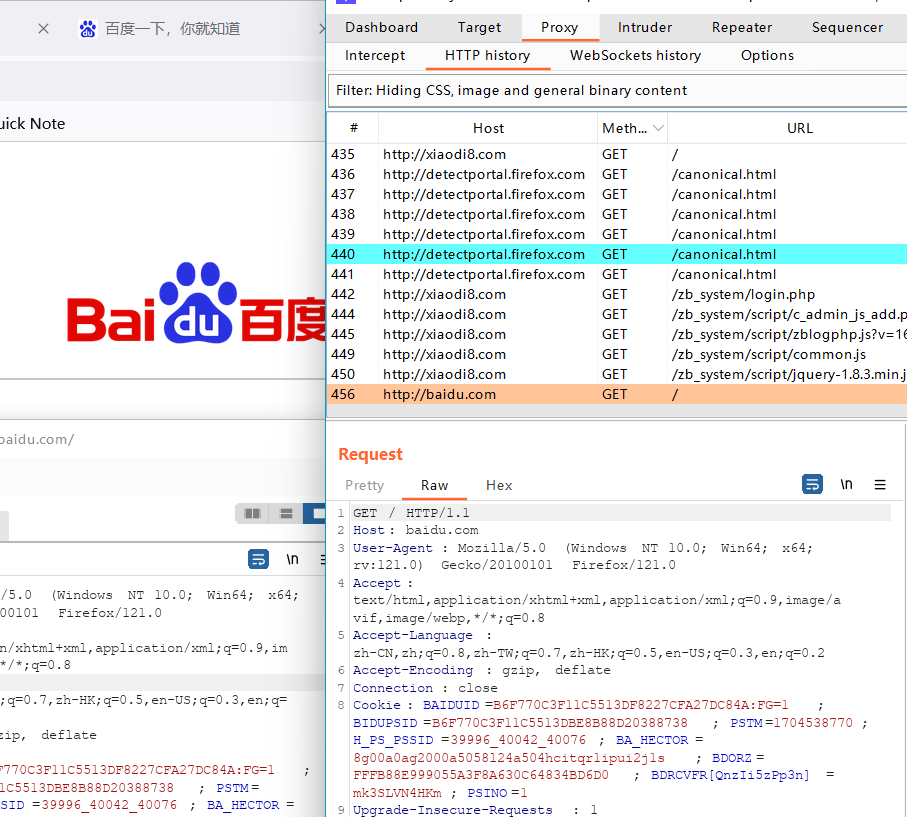Sort history by the URL column header
The width and height of the screenshot is (907, 817).
click(x=799, y=128)
